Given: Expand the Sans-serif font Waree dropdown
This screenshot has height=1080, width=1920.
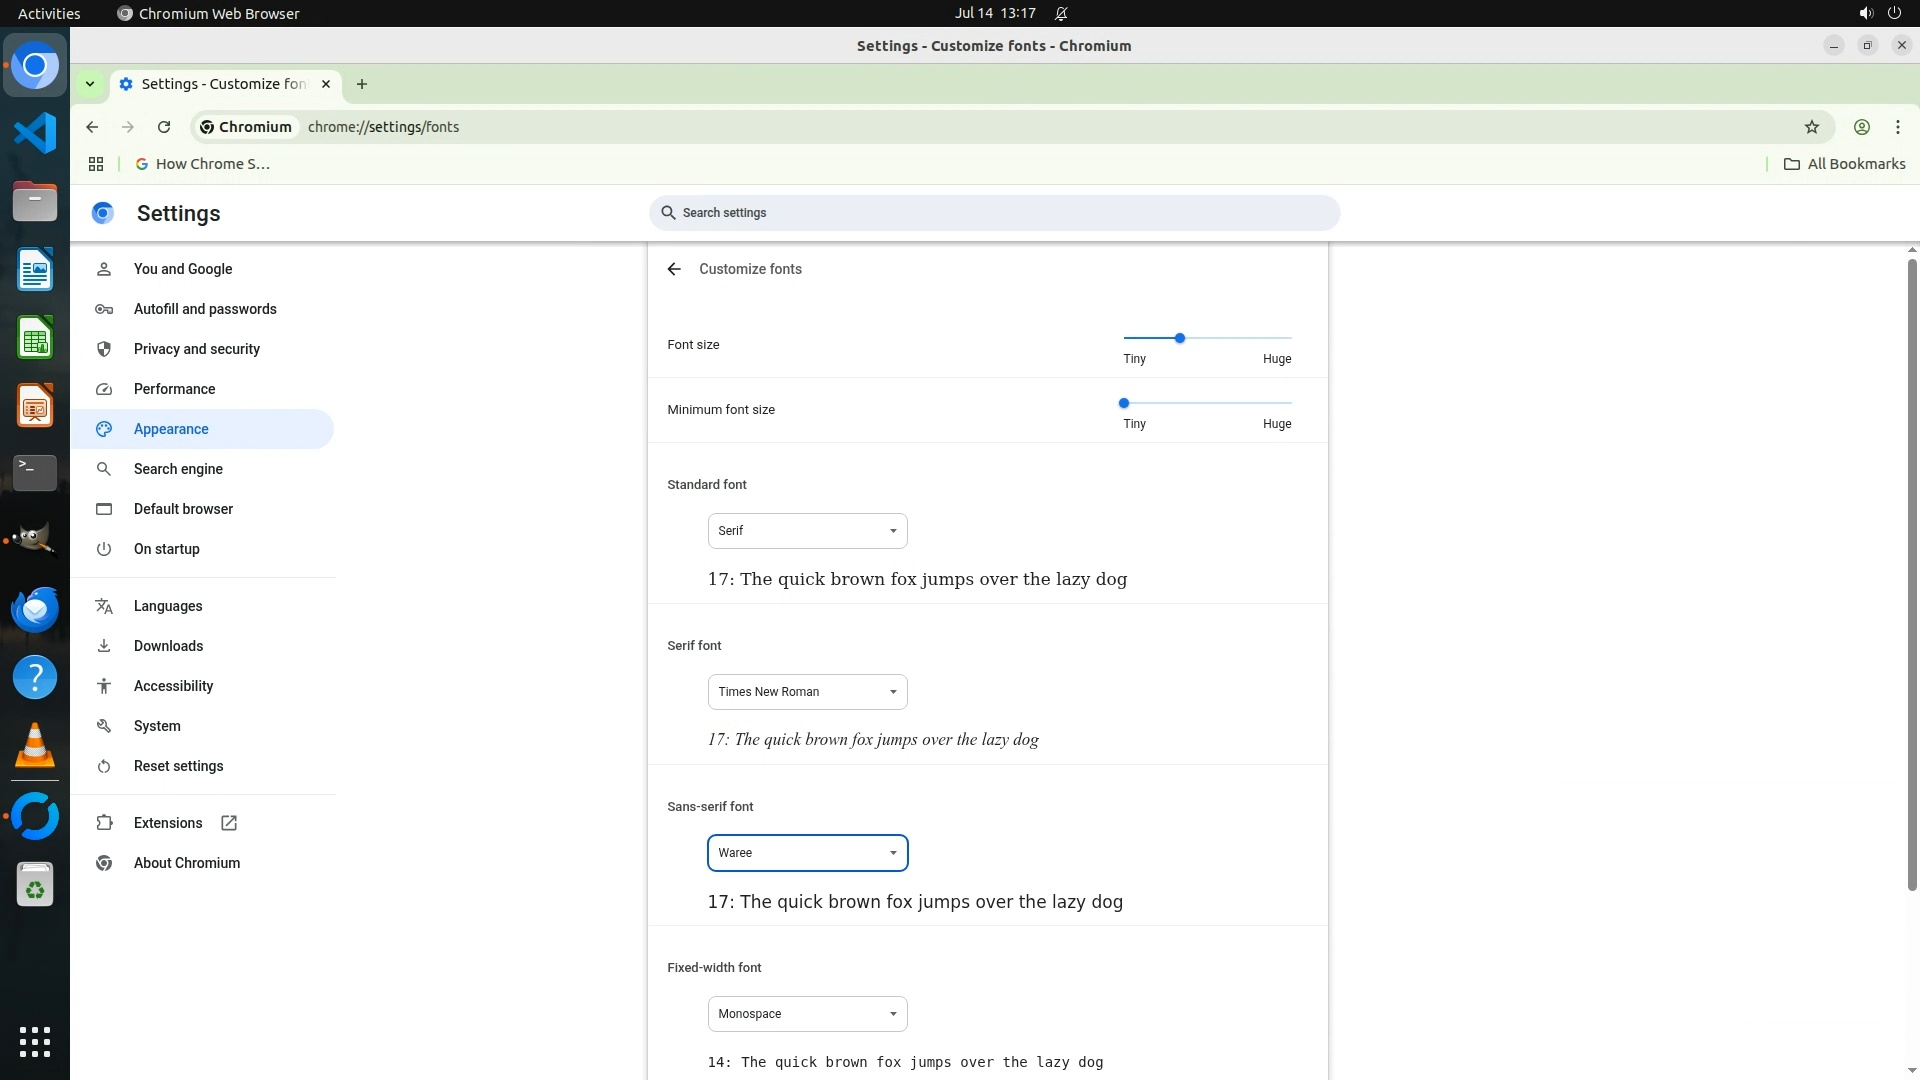Looking at the screenshot, I should [x=807, y=853].
